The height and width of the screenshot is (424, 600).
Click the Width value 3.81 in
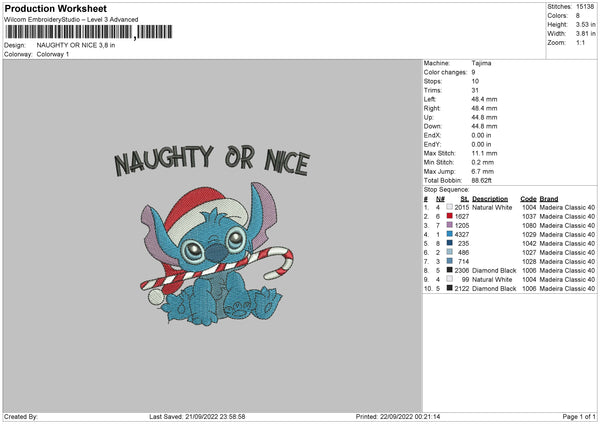585,34
